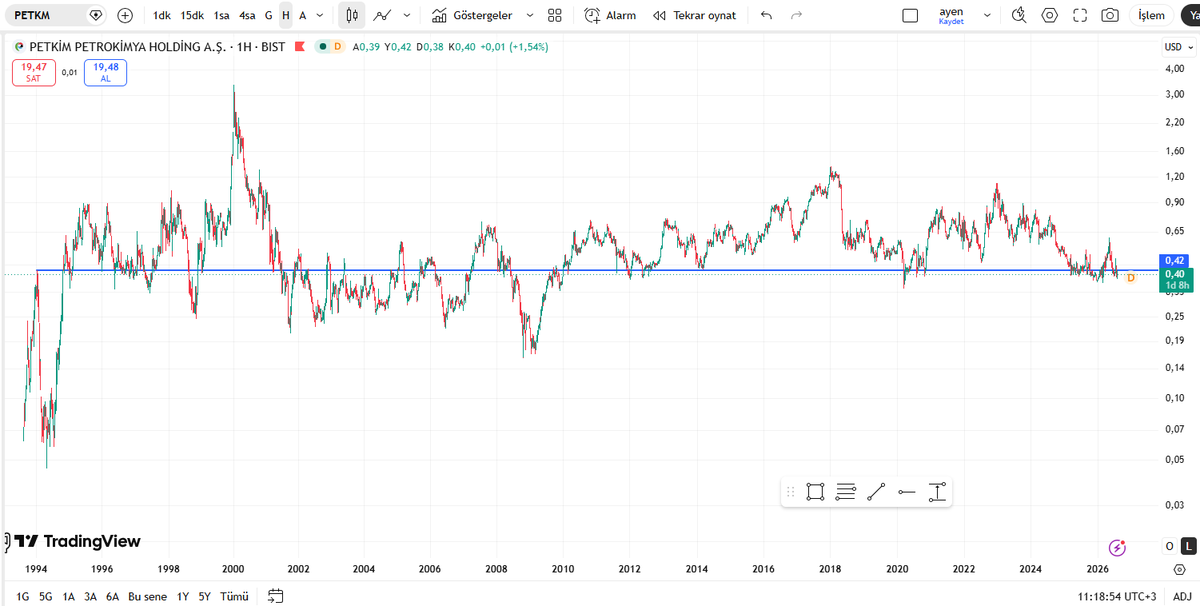1200x606 pixels.
Task: Open the İşlem trade panel button
Action: click(1151, 15)
